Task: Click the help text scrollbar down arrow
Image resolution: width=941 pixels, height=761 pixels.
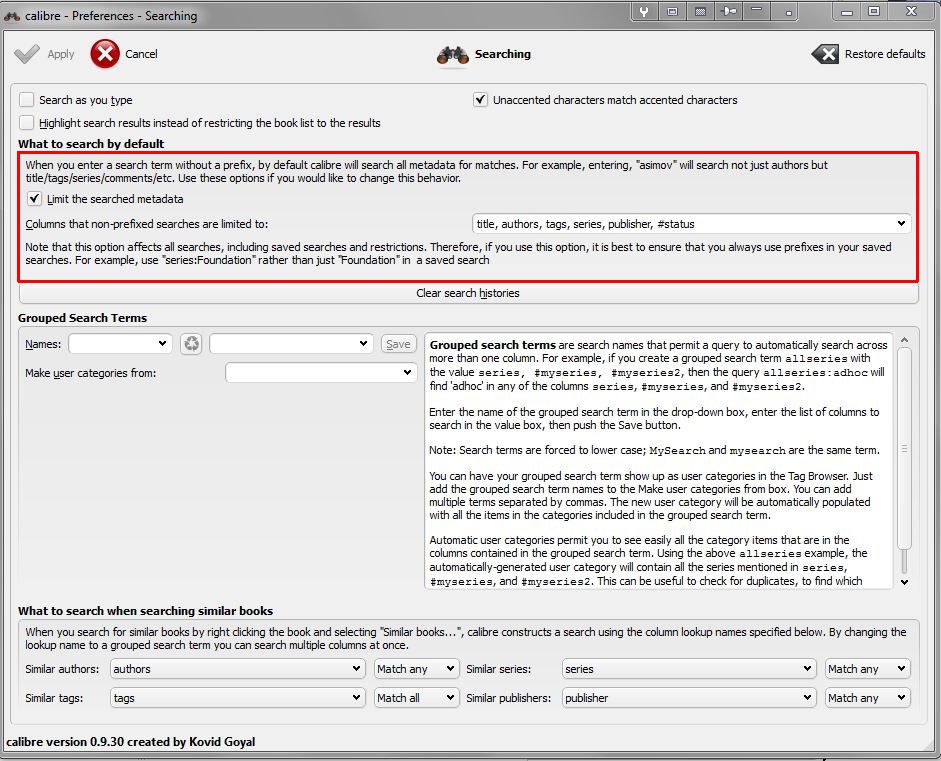Action: (x=904, y=582)
